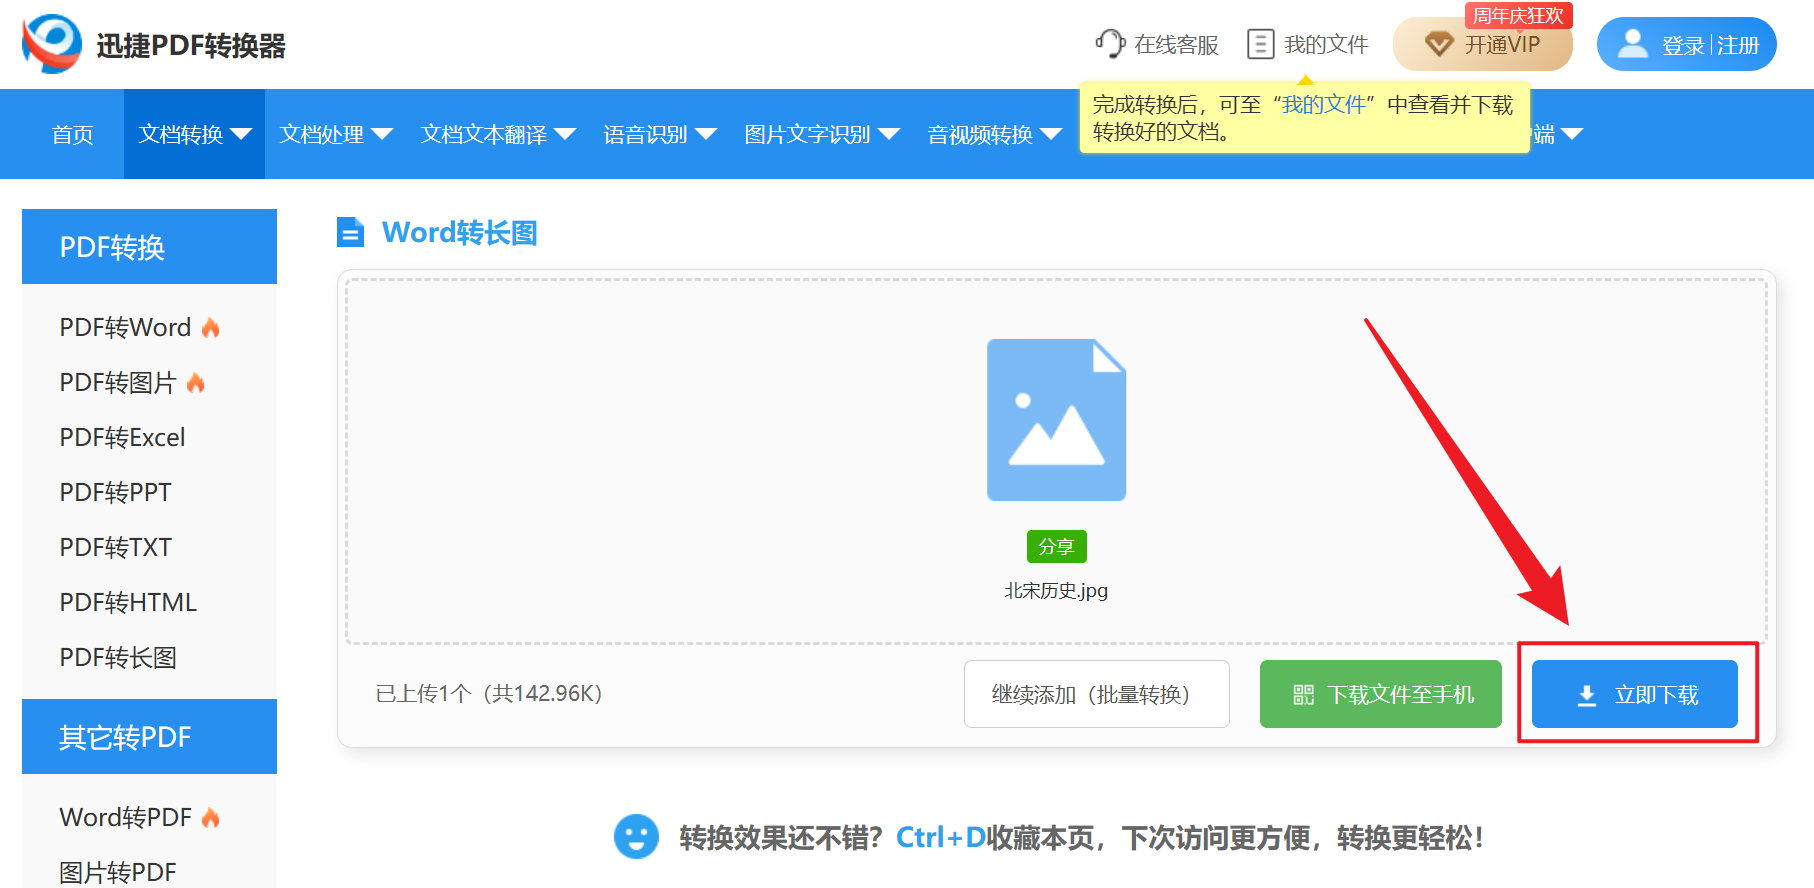The width and height of the screenshot is (1814, 888).
Task: Select PDF转PPT in the sidebar
Action: (115, 492)
